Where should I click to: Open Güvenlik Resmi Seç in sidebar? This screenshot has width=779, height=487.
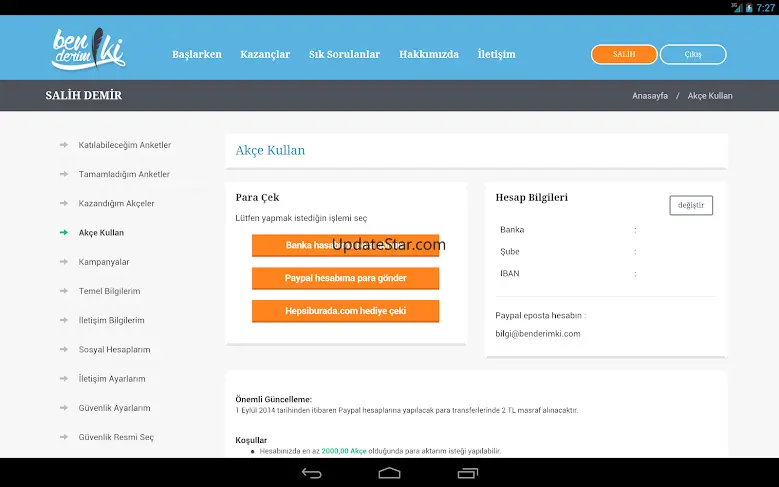[116, 437]
